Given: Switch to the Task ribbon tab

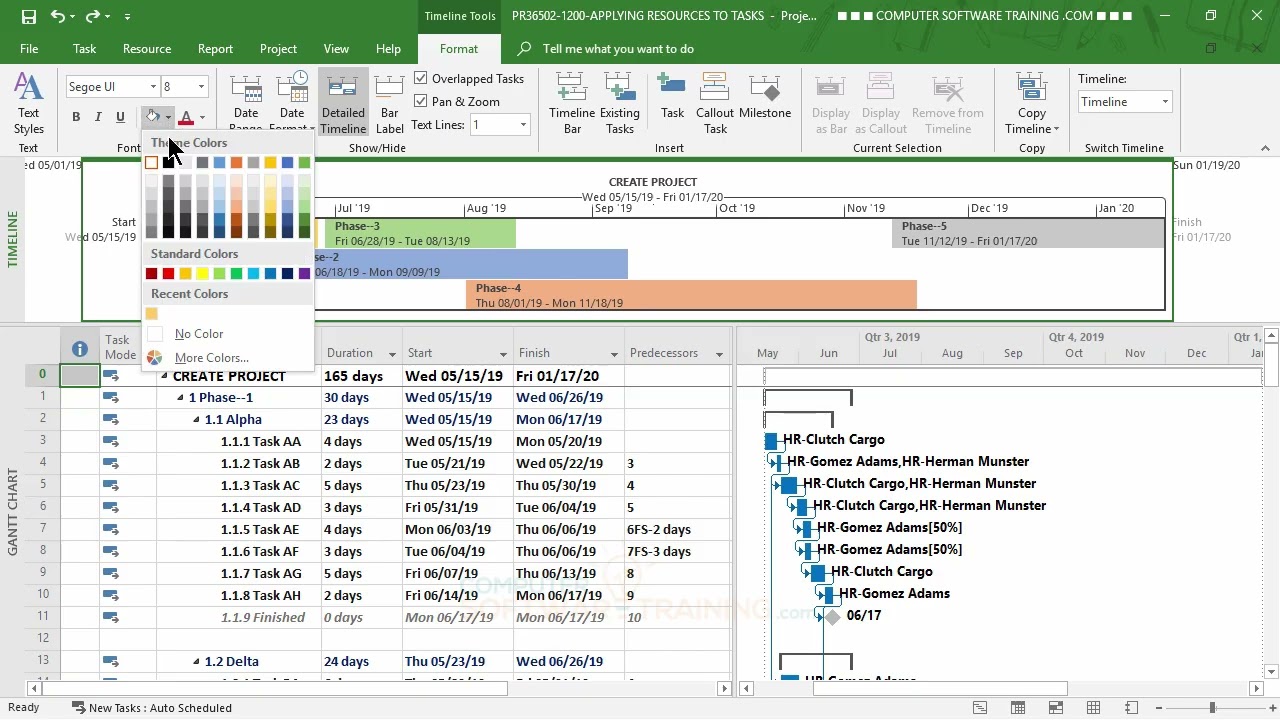Looking at the screenshot, I should point(84,48).
